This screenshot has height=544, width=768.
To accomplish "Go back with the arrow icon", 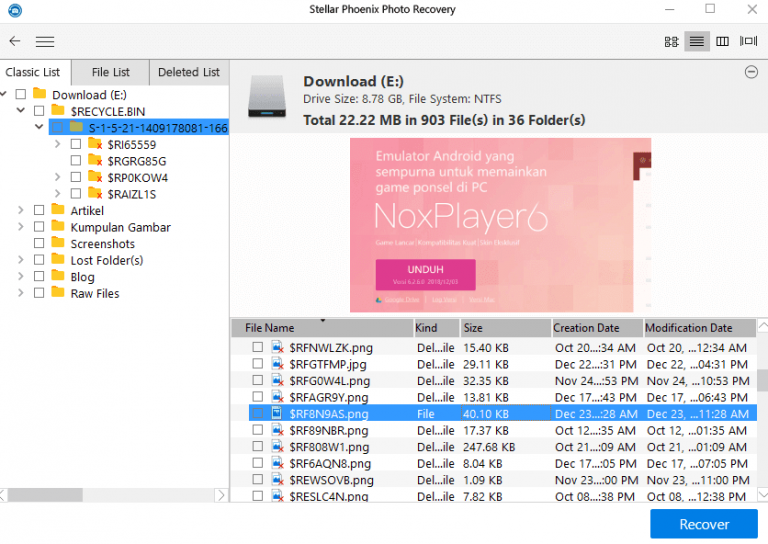I will (15, 41).
